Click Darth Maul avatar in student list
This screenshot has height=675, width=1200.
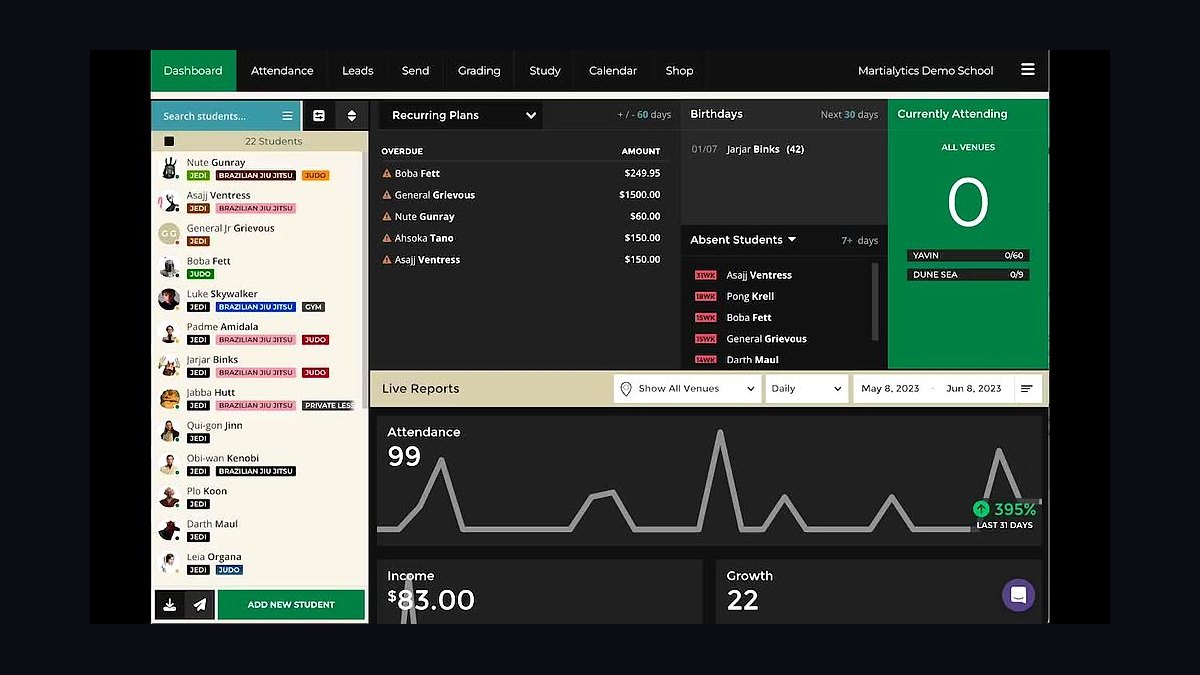coord(169,529)
